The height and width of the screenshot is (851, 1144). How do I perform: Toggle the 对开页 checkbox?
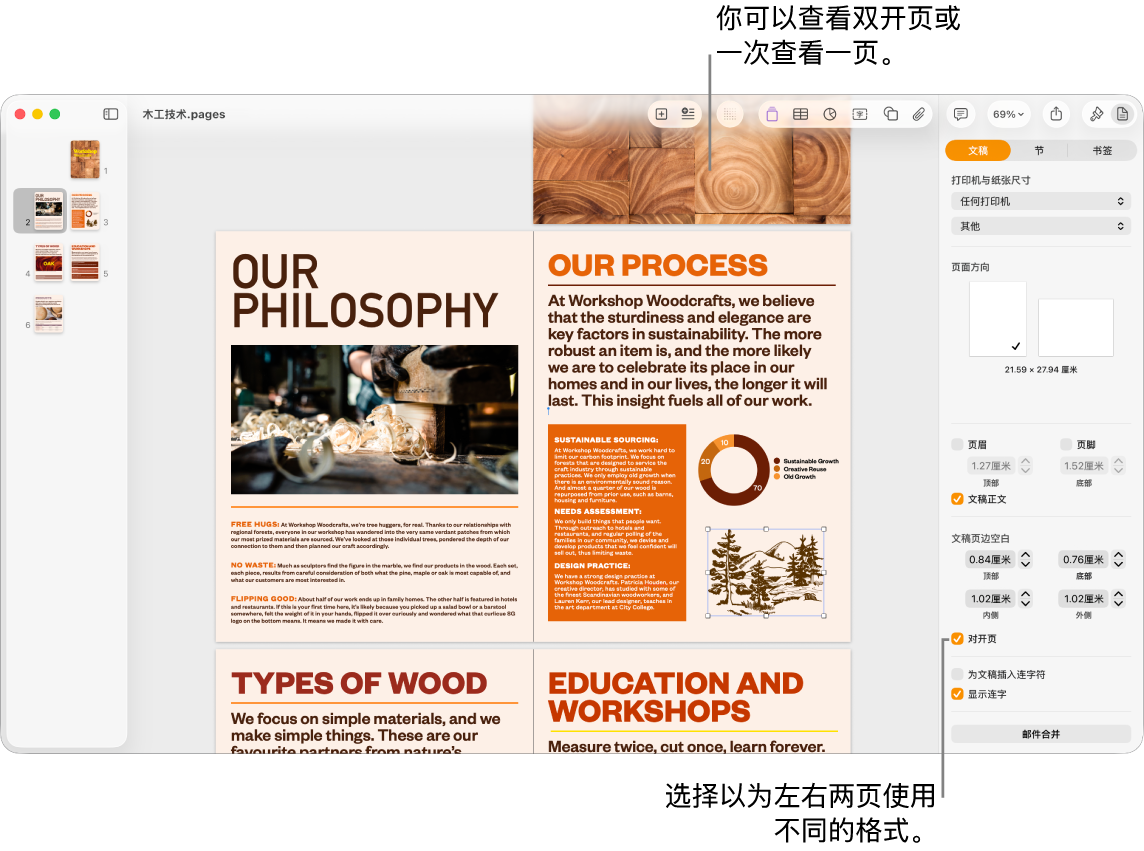(x=957, y=639)
